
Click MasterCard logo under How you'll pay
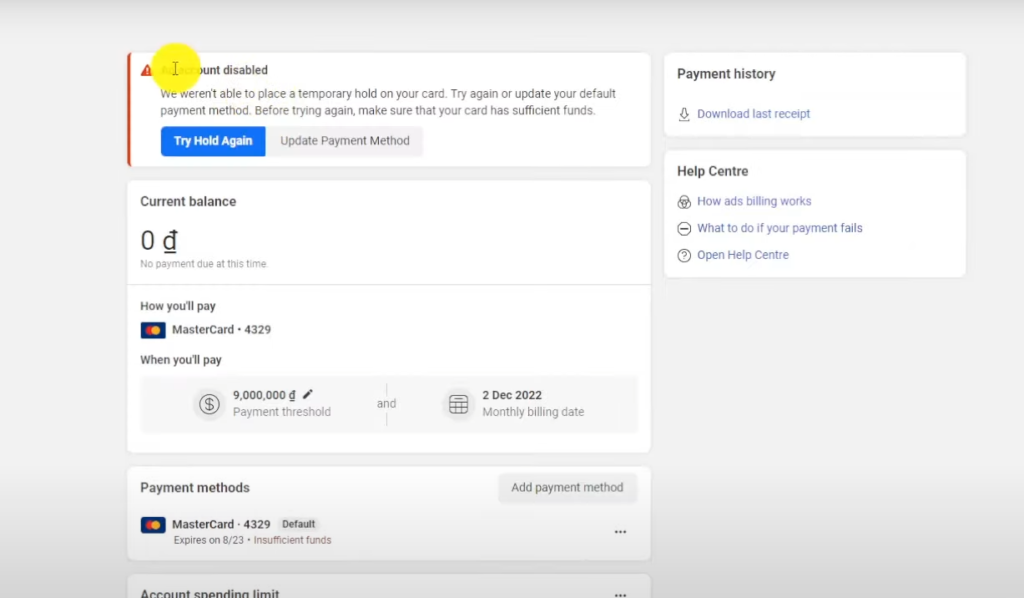[153, 330]
